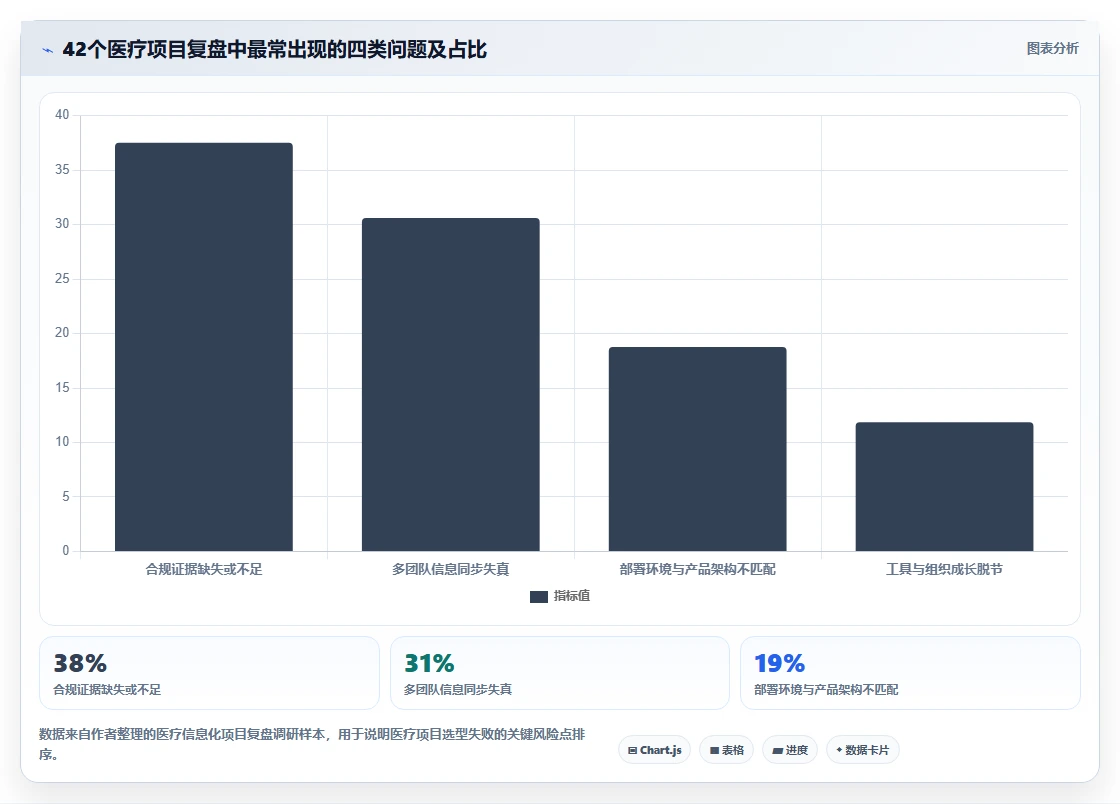Click the y-axis value 5
The width and height of the screenshot is (1120, 804).
(66, 496)
